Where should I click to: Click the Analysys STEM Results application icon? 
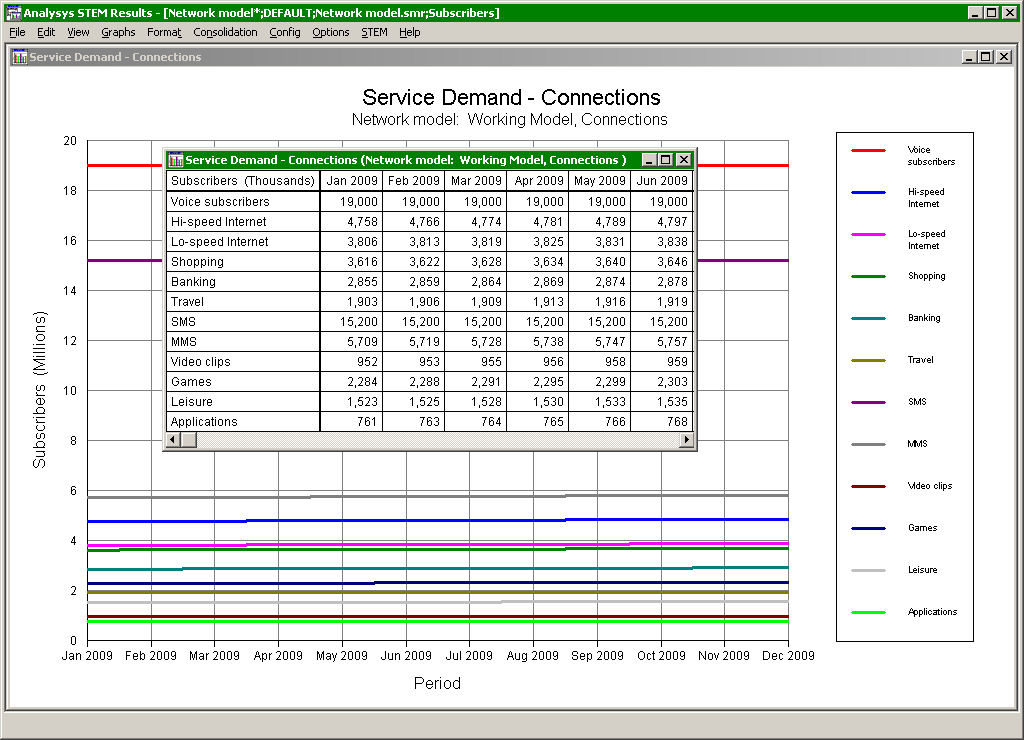[13, 12]
